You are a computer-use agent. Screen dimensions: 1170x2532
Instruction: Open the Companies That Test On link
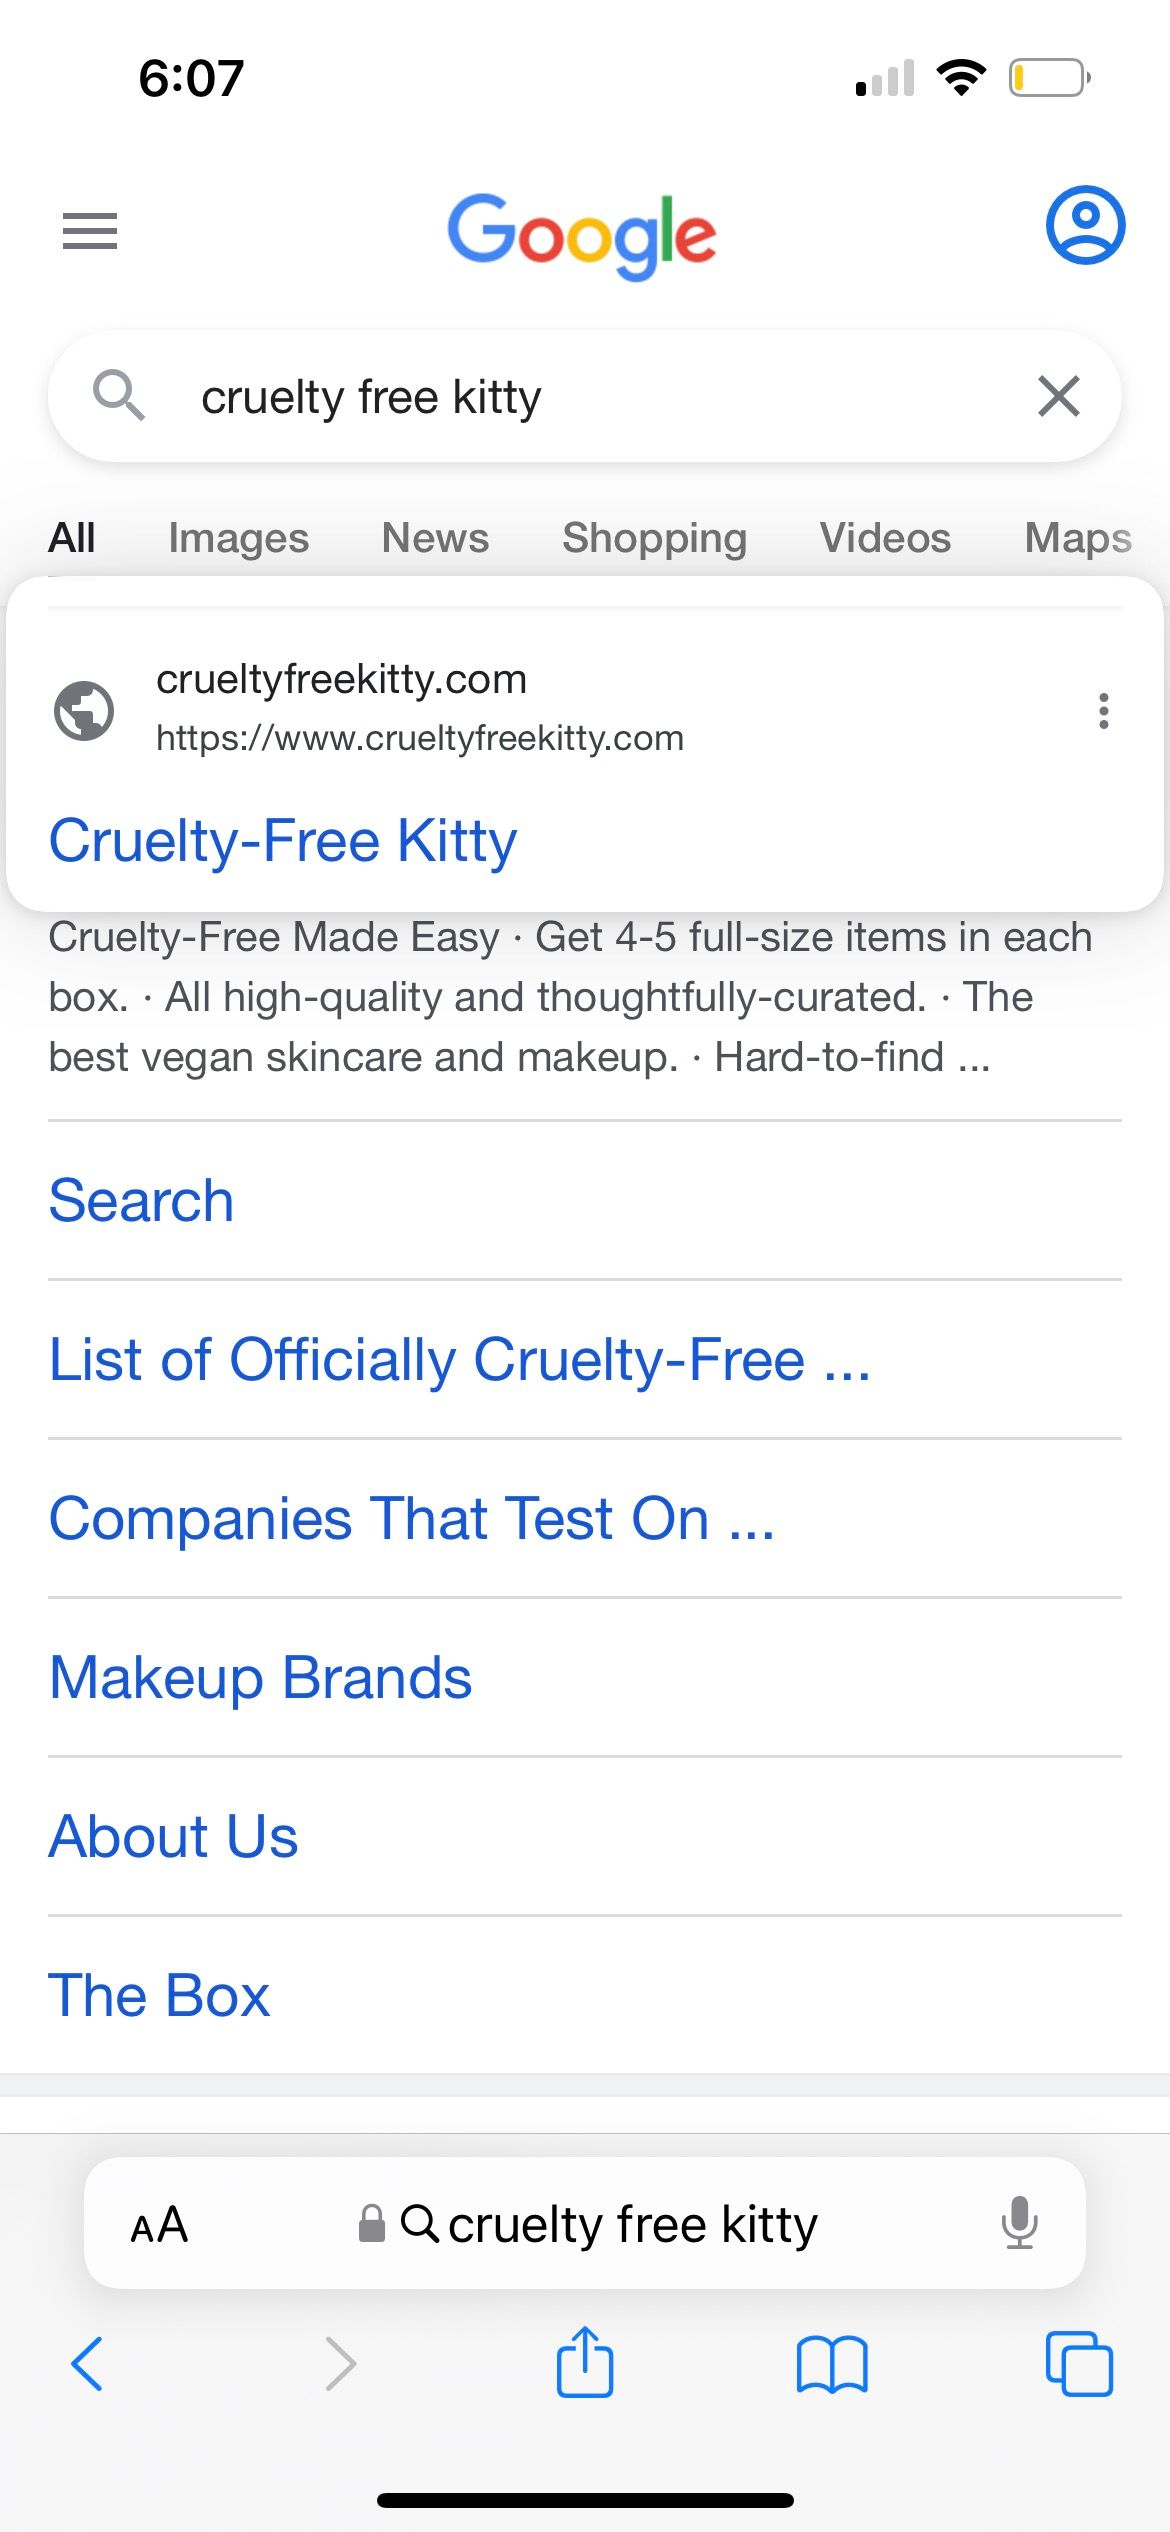click(x=411, y=1518)
